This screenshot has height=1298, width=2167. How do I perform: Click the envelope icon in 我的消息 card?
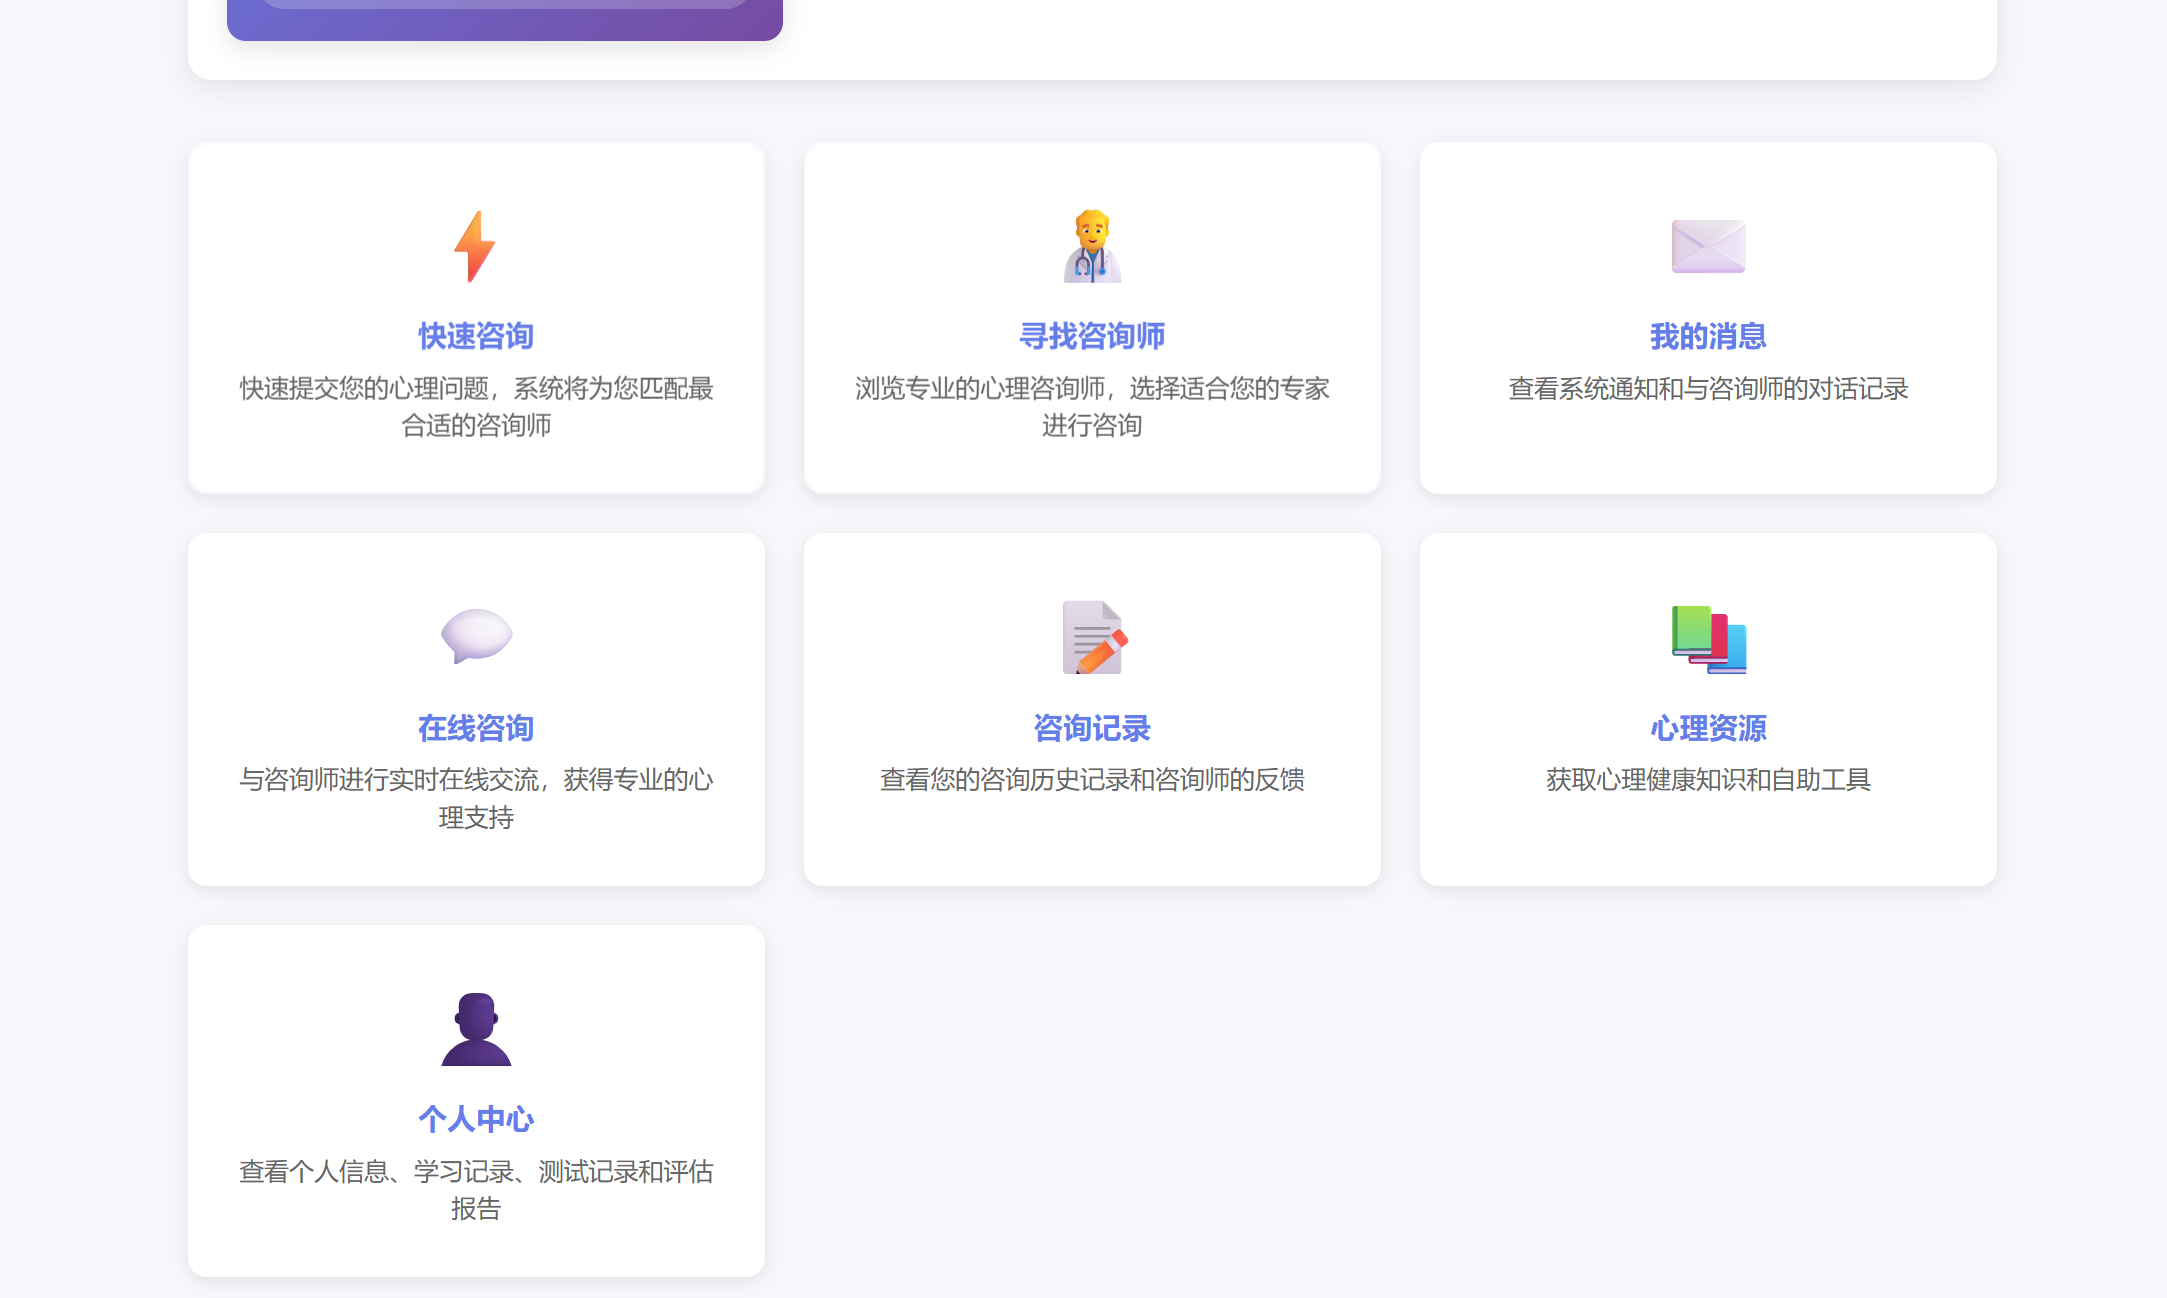1708,247
